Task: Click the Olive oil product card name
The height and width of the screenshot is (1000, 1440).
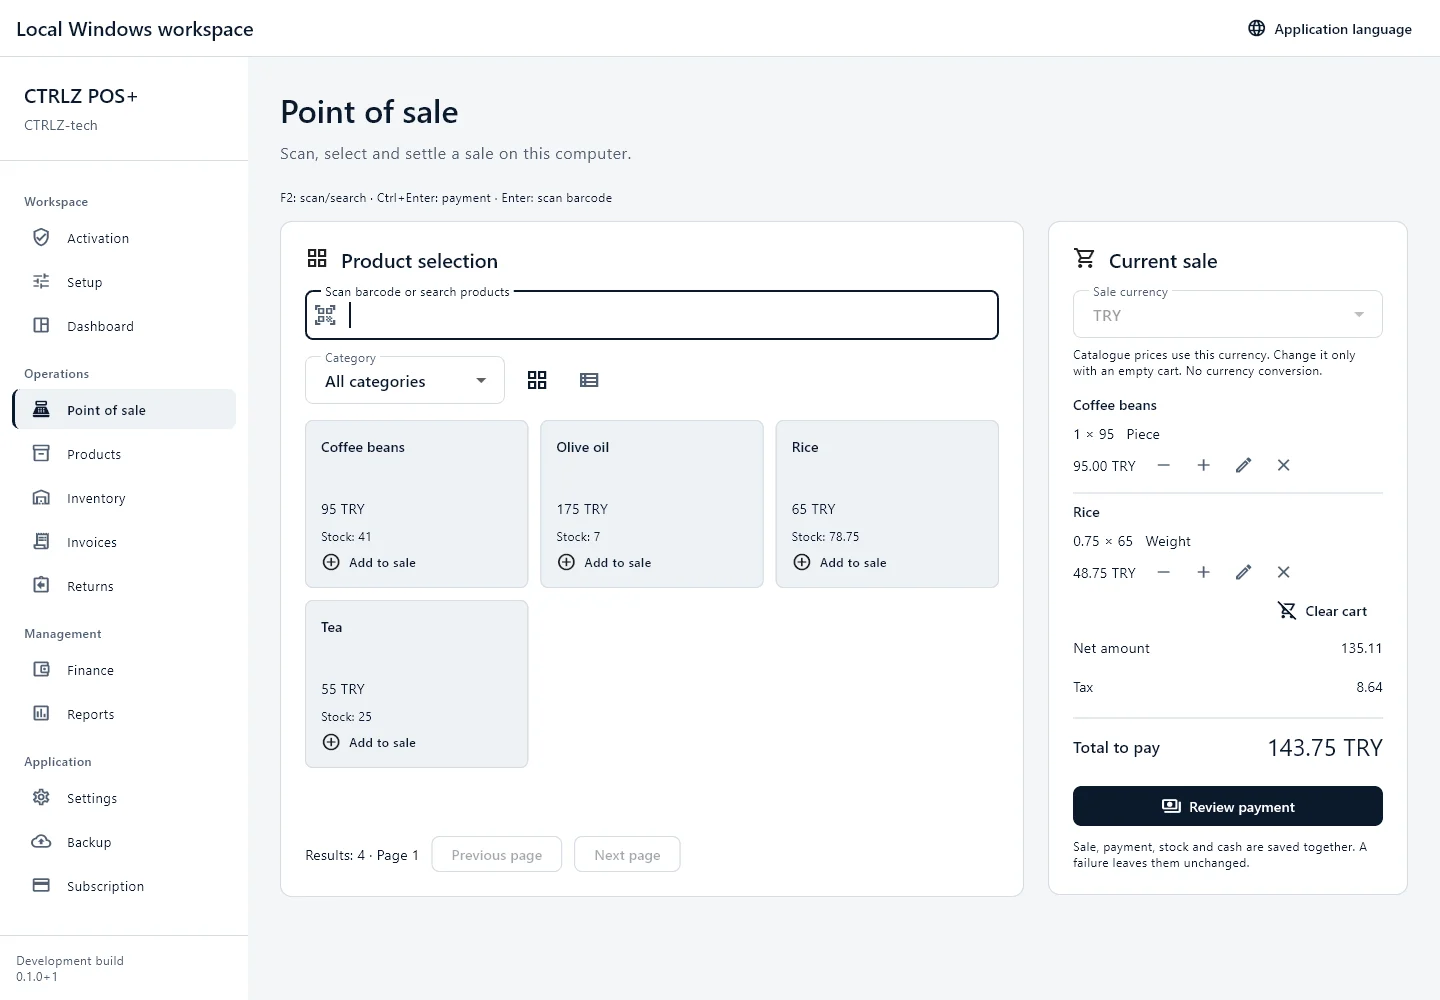Action: pos(583,447)
